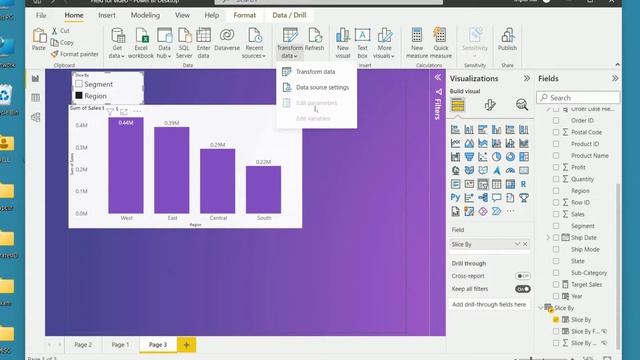Go to Page 2 tab
The height and width of the screenshot is (360, 640).
click(x=83, y=344)
